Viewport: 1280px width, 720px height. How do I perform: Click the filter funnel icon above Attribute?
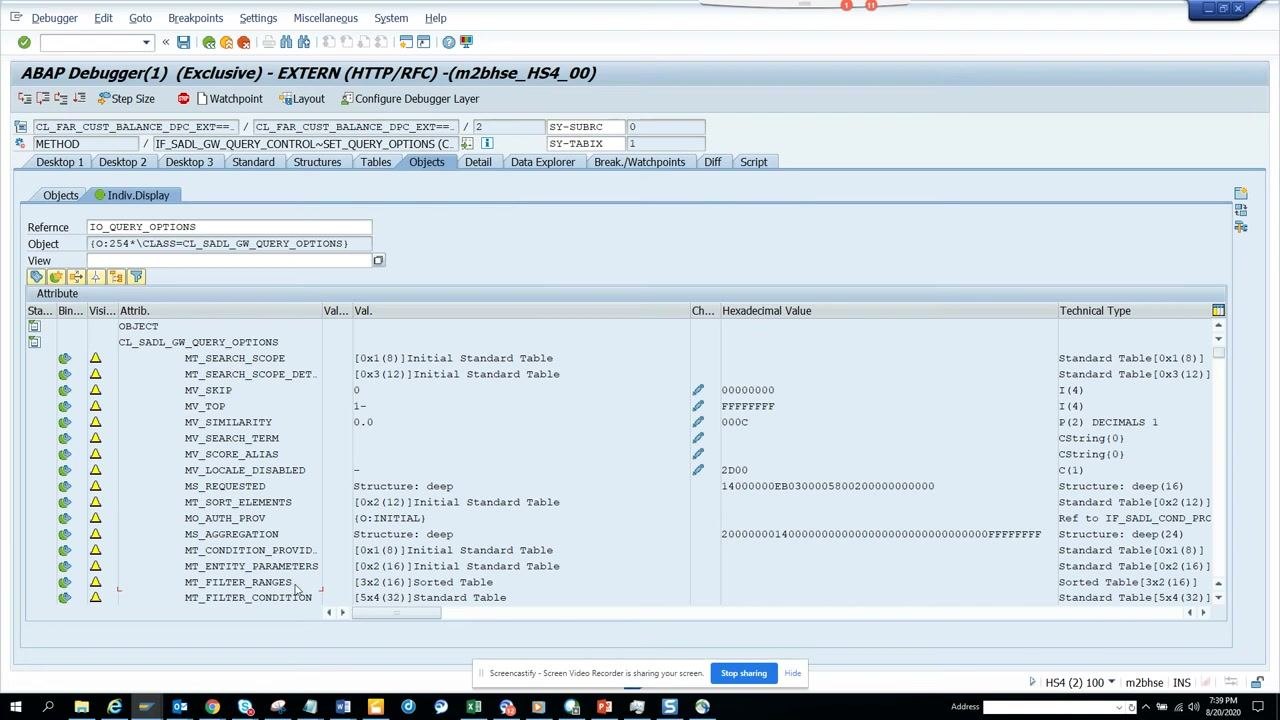pyautogui.click(x=137, y=277)
